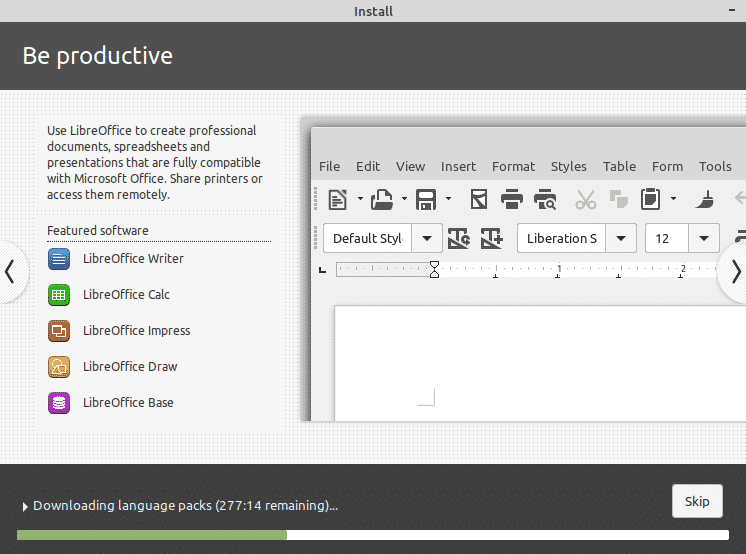Click the LibreOffice Calc icon

[59, 295]
